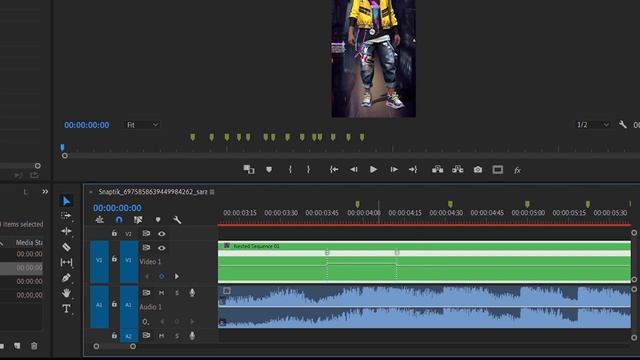Select the Slip tool
The height and width of the screenshot is (360, 640).
tap(66, 262)
